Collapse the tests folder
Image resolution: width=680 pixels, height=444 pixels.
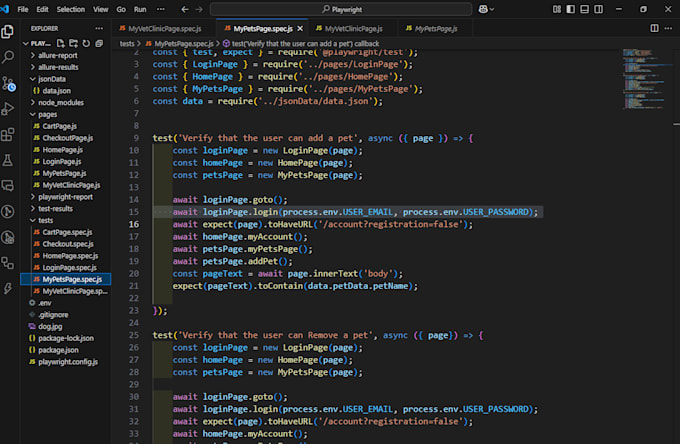(x=45, y=220)
